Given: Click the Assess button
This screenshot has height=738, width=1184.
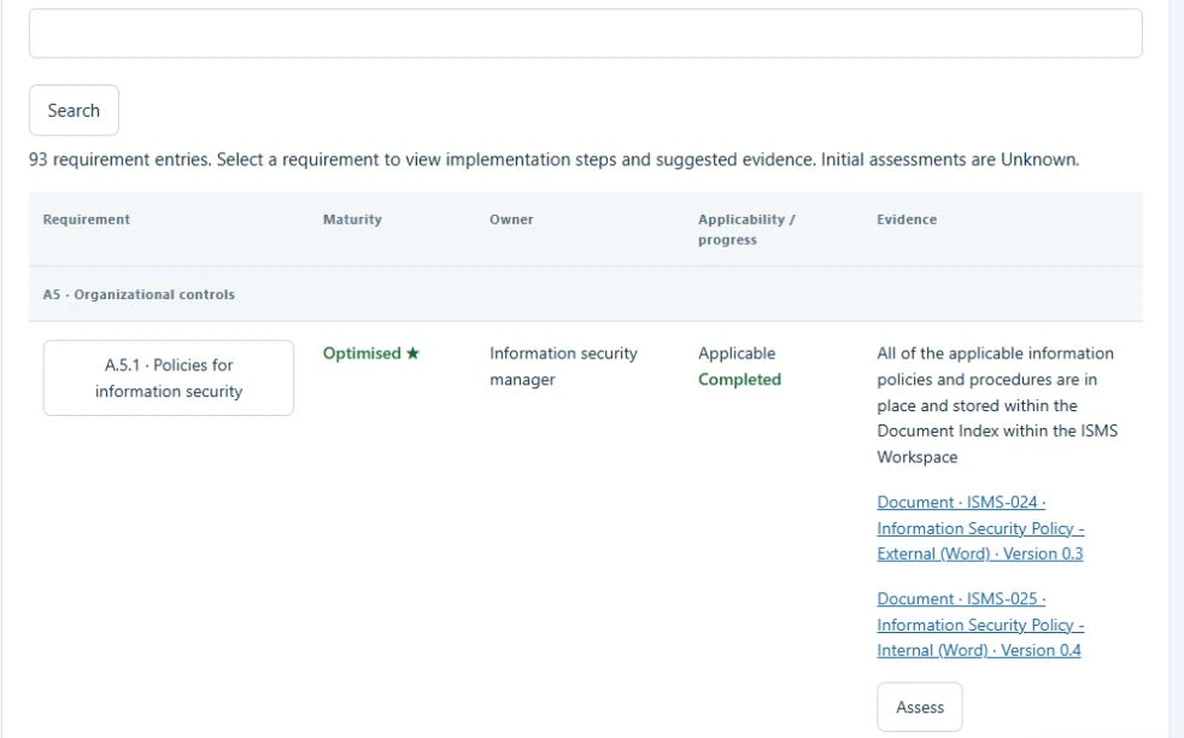Looking at the screenshot, I should tap(920, 707).
